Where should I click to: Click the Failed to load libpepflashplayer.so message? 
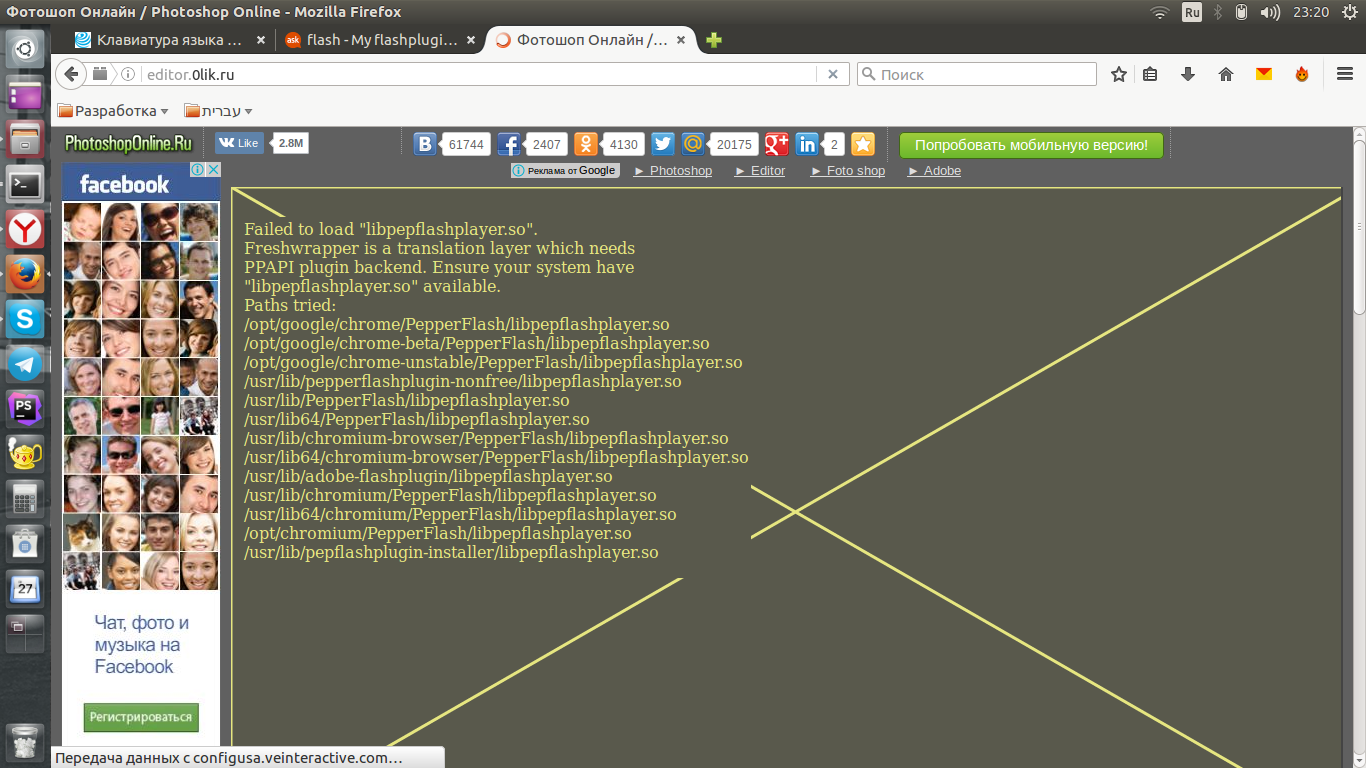pyautogui.click(x=391, y=229)
